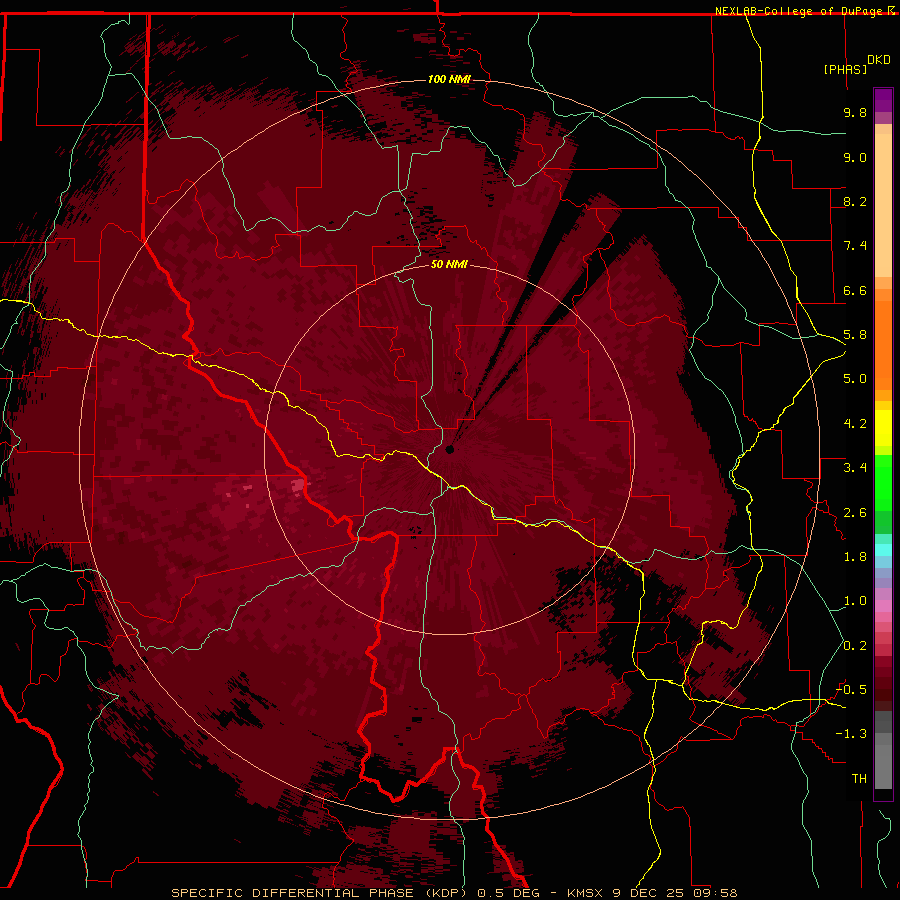Image resolution: width=900 pixels, height=900 pixels.
Task: Click the -1.3 value on the color scale
Action: [851, 734]
